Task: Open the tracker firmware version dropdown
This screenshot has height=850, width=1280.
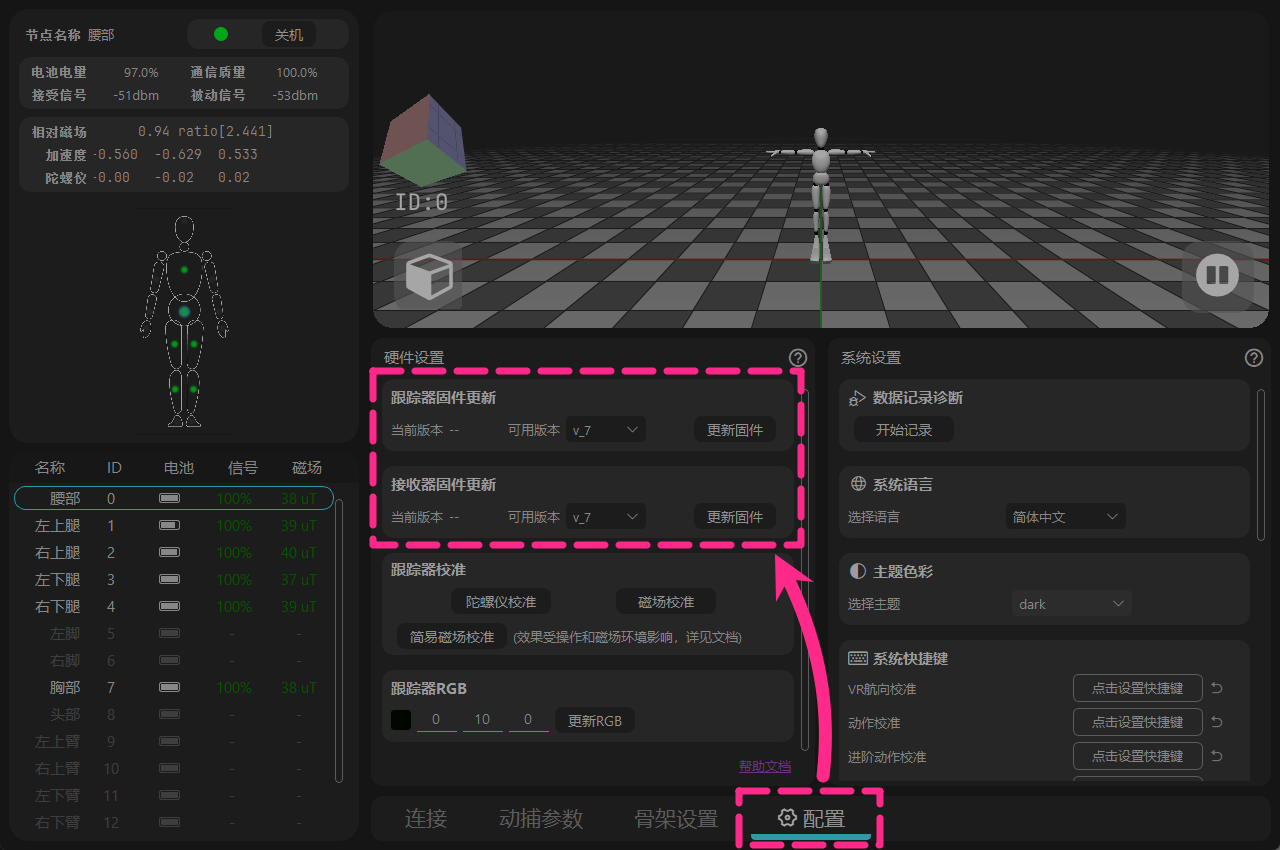Action: click(x=606, y=430)
